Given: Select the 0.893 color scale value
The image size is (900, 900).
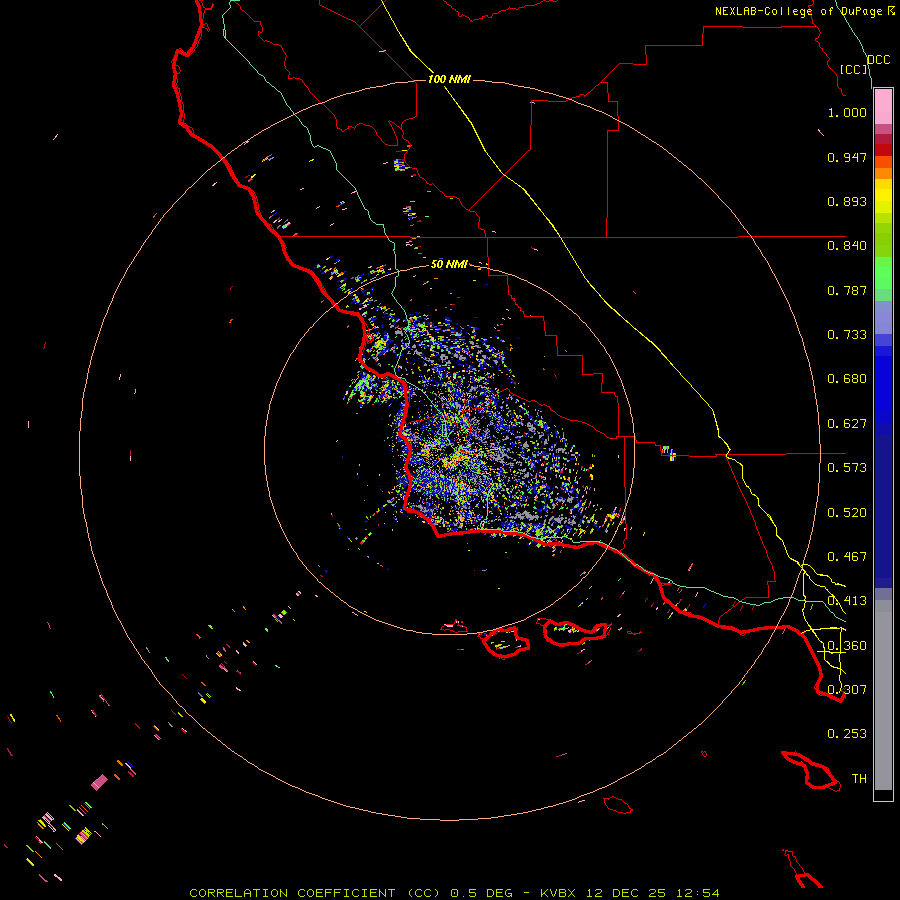Looking at the screenshot, I should click(x=847, y=201).
